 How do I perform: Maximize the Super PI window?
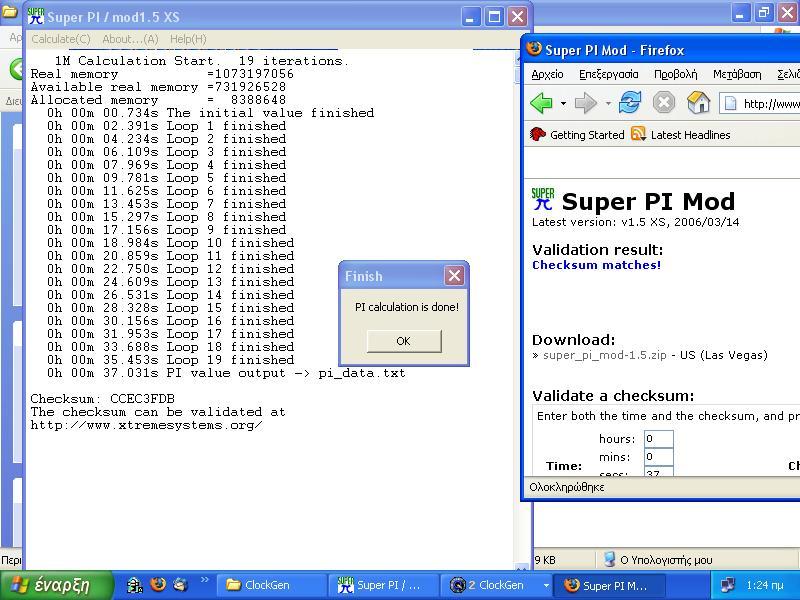pyautogui.click(x=494, y=17)
